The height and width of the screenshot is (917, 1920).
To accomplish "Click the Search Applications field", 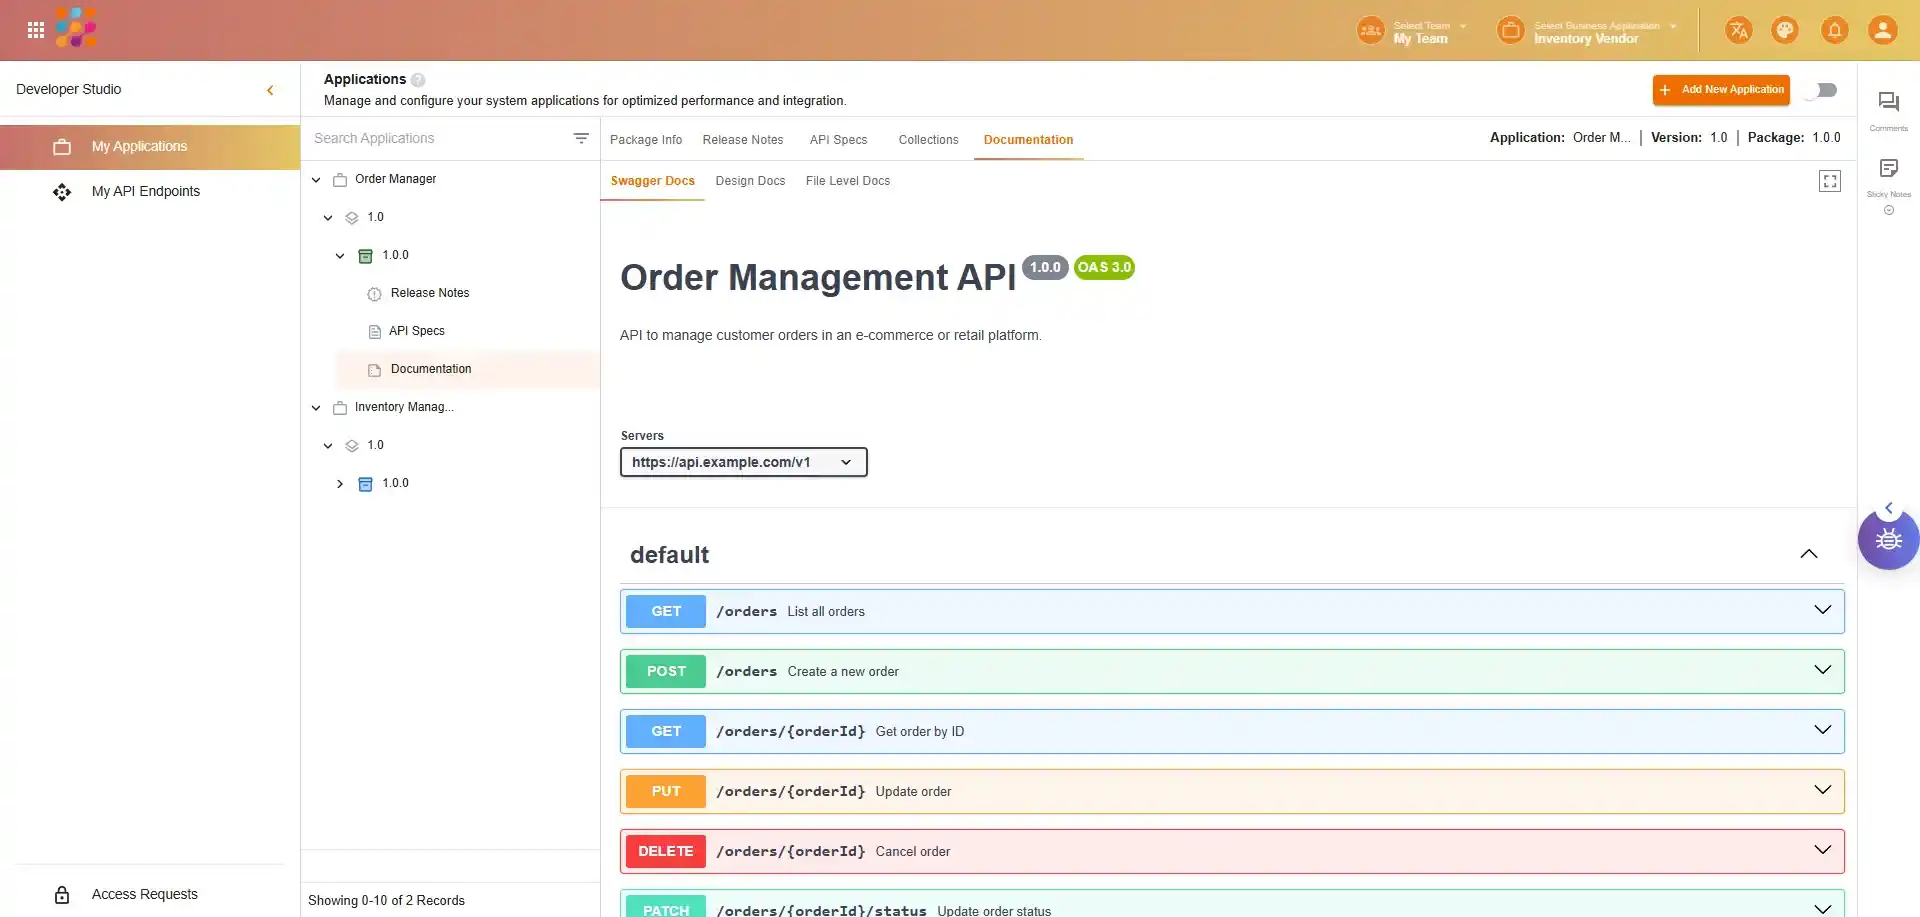I will click(x=435, y=138).
